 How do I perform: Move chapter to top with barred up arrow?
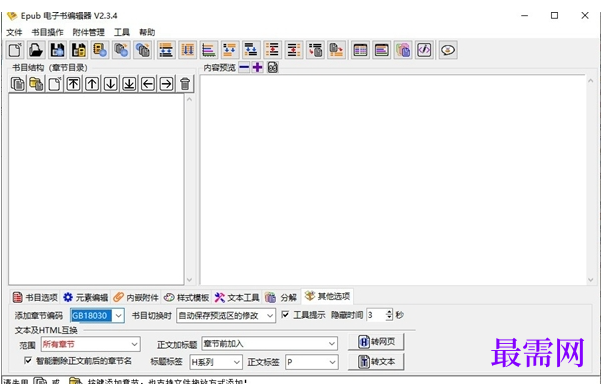(73, 83)
